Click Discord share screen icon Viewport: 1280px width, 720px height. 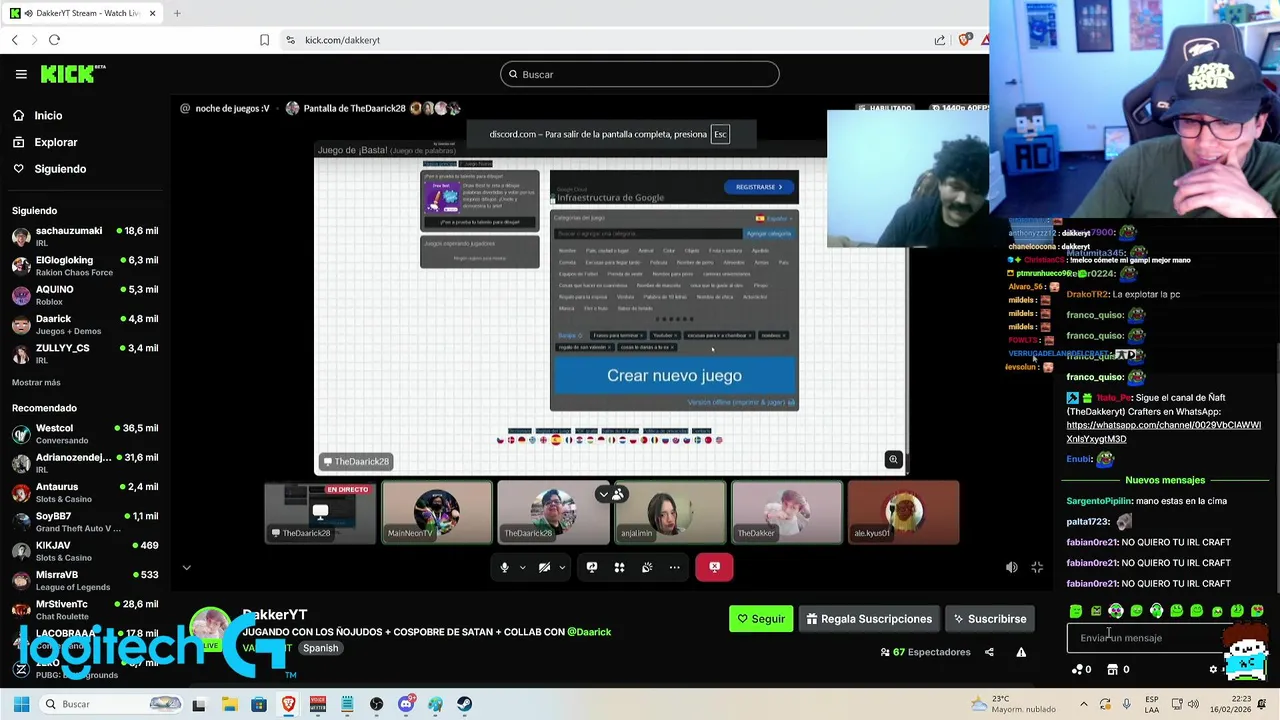592,567
